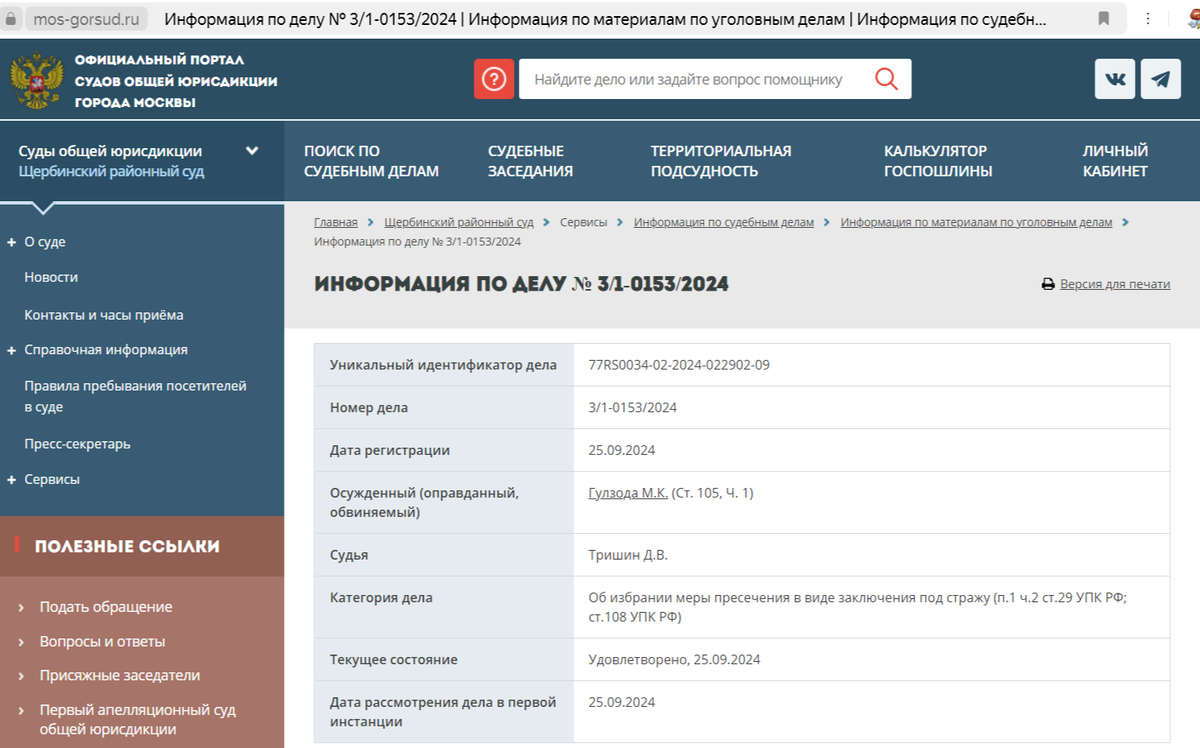The height and width of the screenshot is (748, 1200).
Task: Click the coat of arms portal logo
Action: [x=37, y=78]
